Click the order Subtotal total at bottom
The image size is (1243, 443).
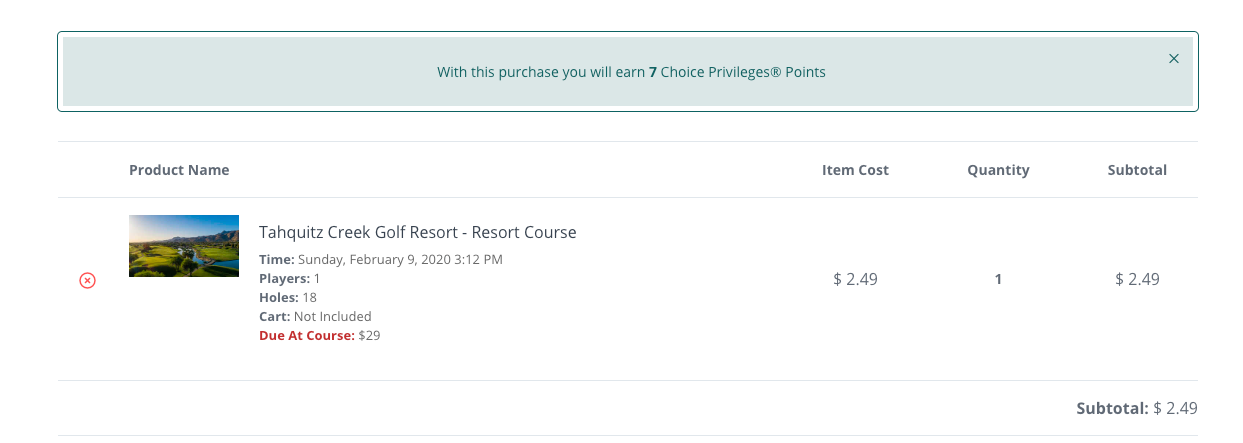(1136, 408)
